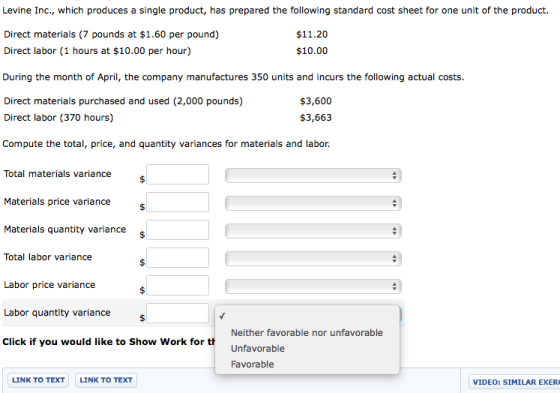The width and height of the screenshot is (560, 393).
Task: Open the Materials price variance dropdown
Action: click(x=313, y=203)
